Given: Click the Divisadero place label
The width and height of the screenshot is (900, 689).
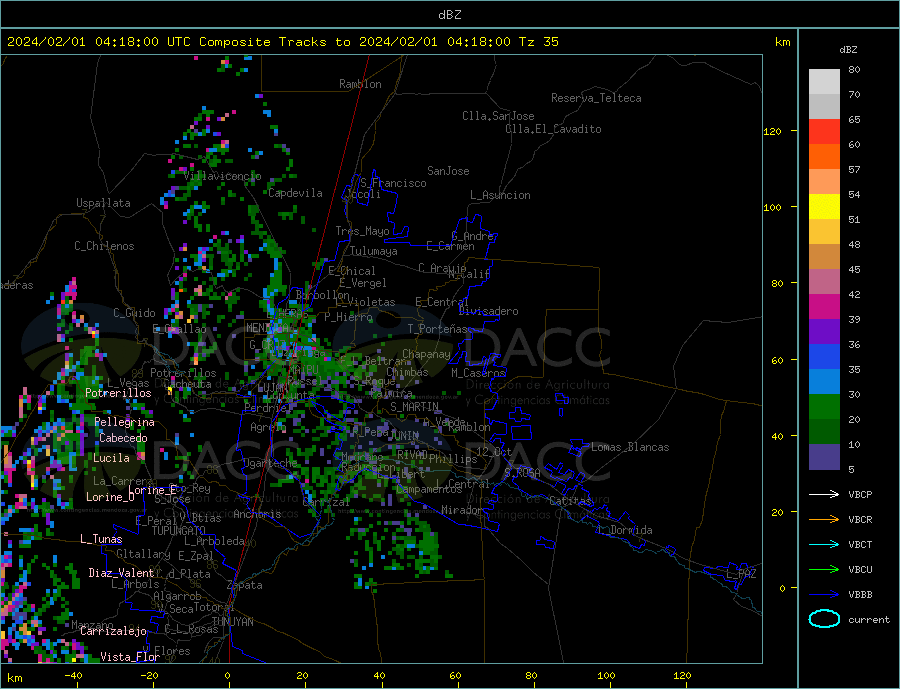Looking at the screenshot, I should click(x=488, y=311).
